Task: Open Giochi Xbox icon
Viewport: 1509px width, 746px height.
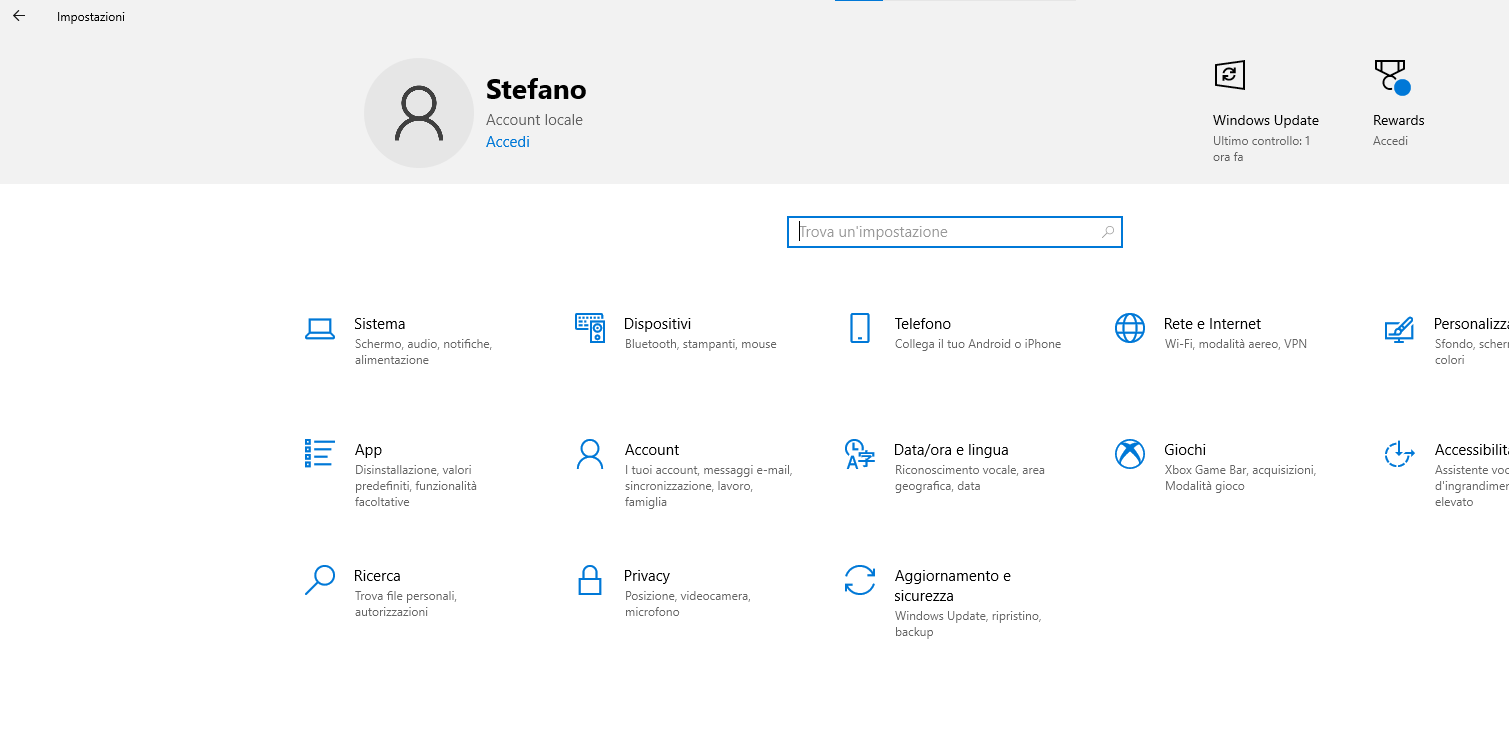Action: point(1130,454)
